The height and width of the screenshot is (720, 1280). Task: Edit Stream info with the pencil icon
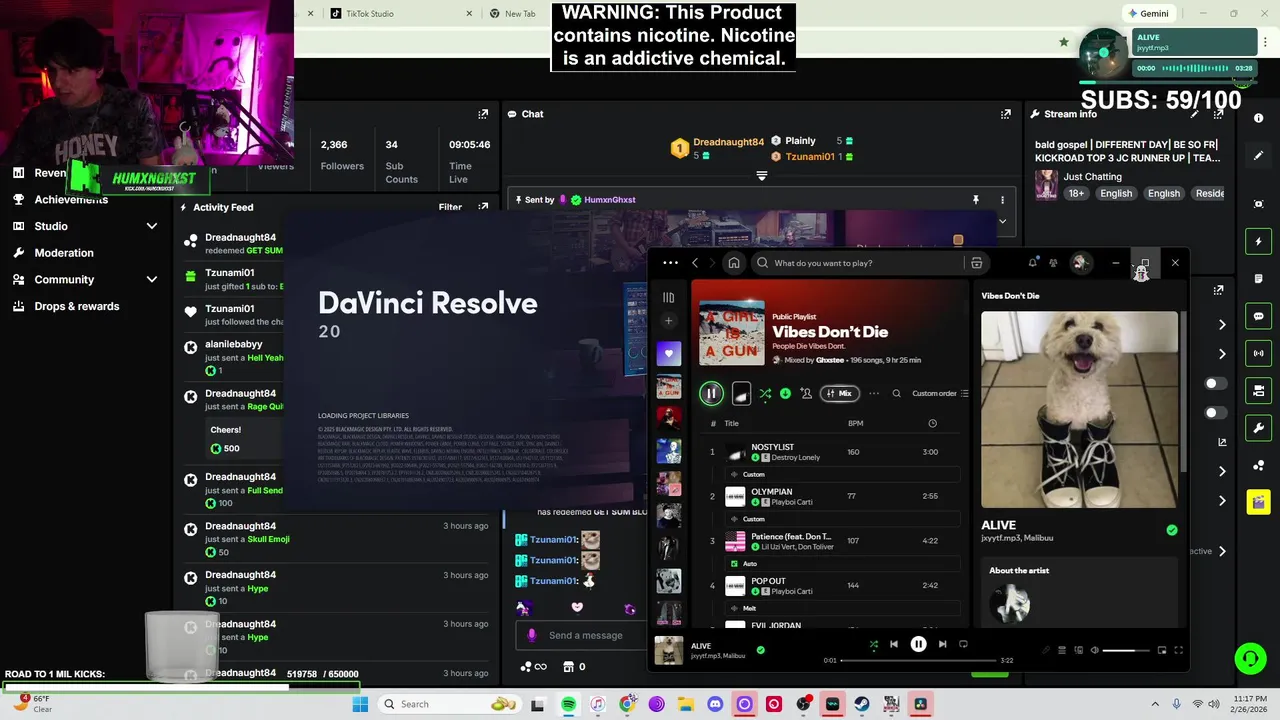coord(1194,114)
